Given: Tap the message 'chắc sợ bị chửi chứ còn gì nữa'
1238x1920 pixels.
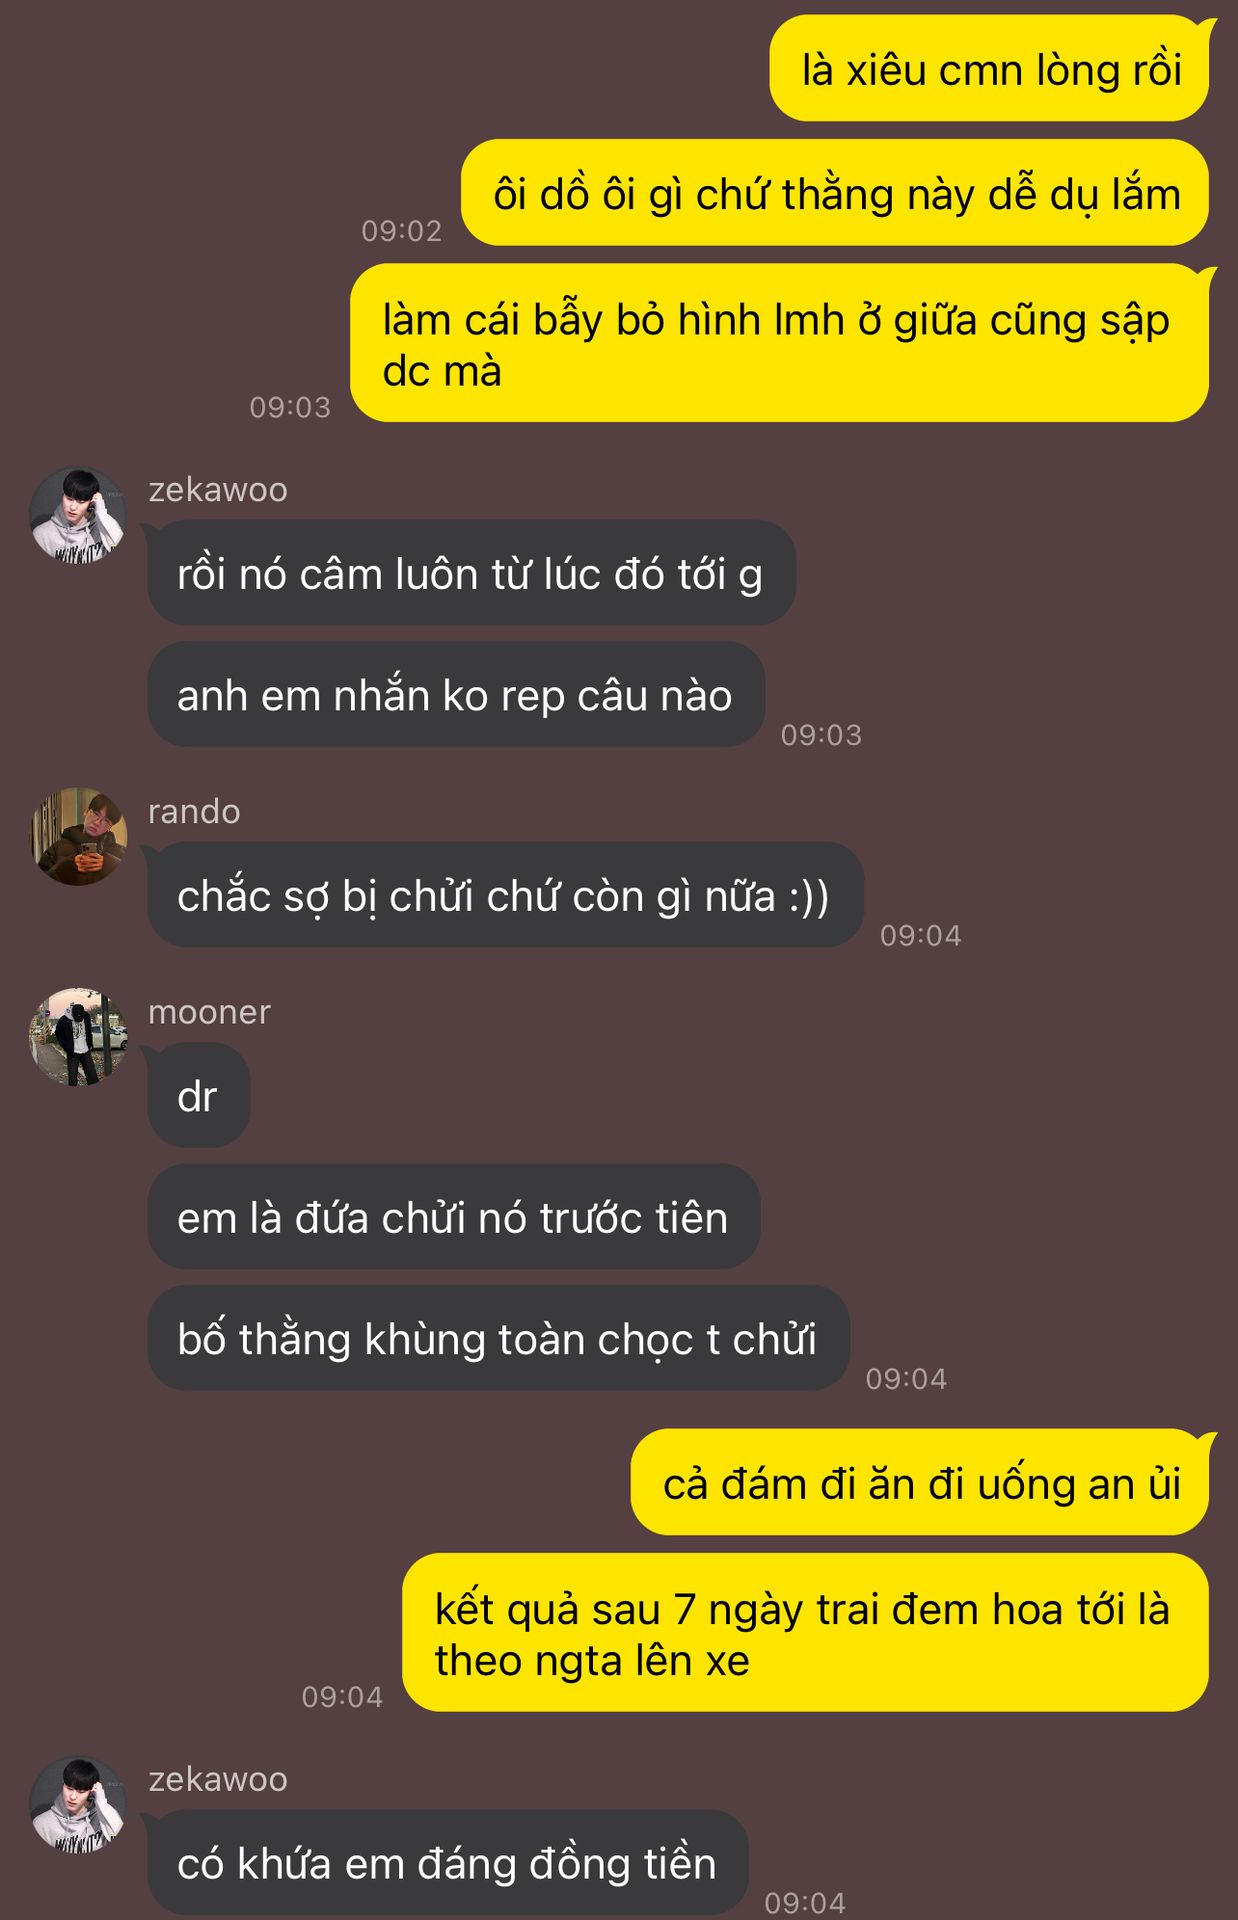Looking at the screenshot, I should [505, 895].
